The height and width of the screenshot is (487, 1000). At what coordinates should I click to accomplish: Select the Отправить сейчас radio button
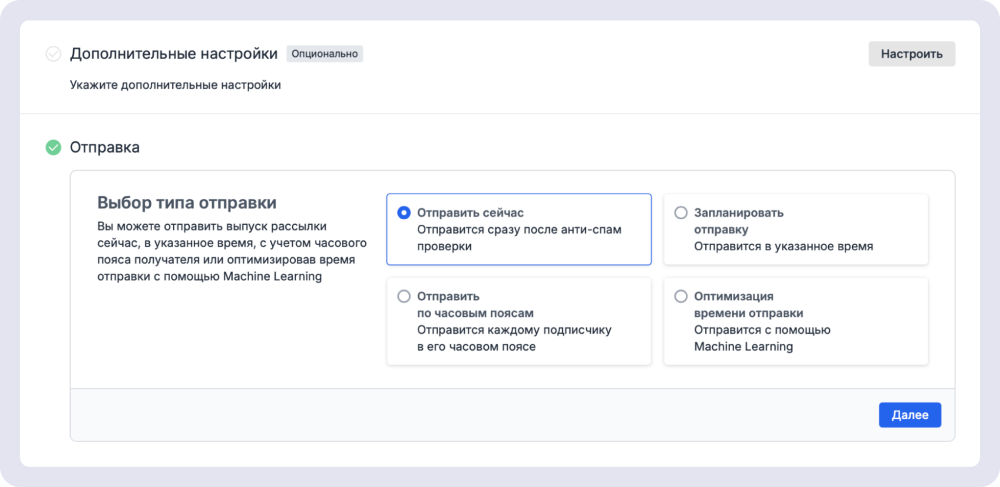tap(404, 213)
